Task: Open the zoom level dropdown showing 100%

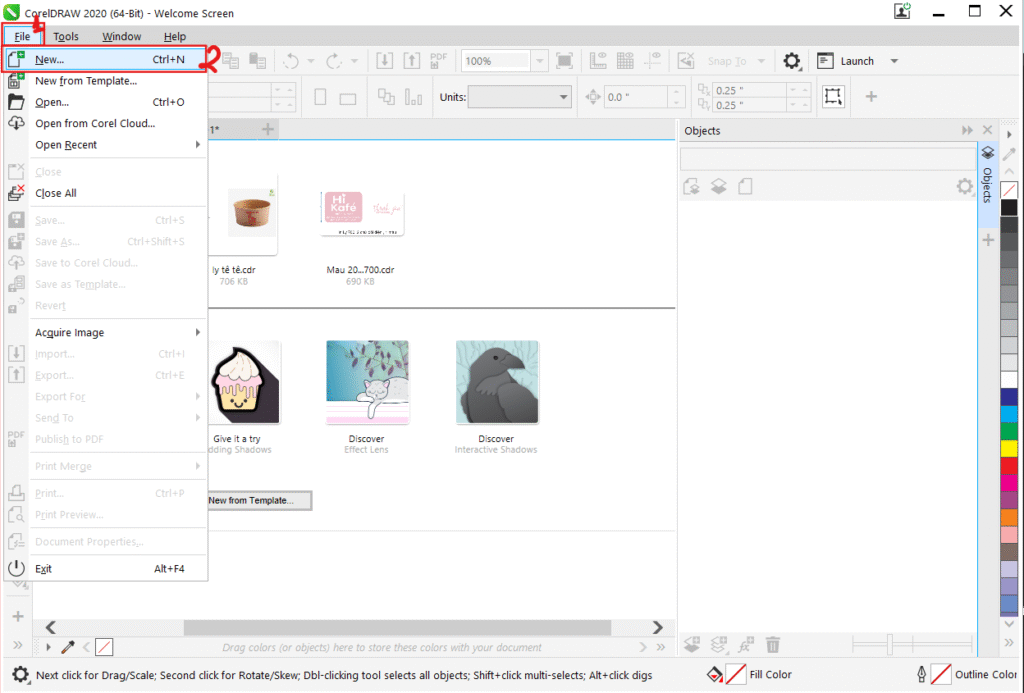Action: click(539, 61)
